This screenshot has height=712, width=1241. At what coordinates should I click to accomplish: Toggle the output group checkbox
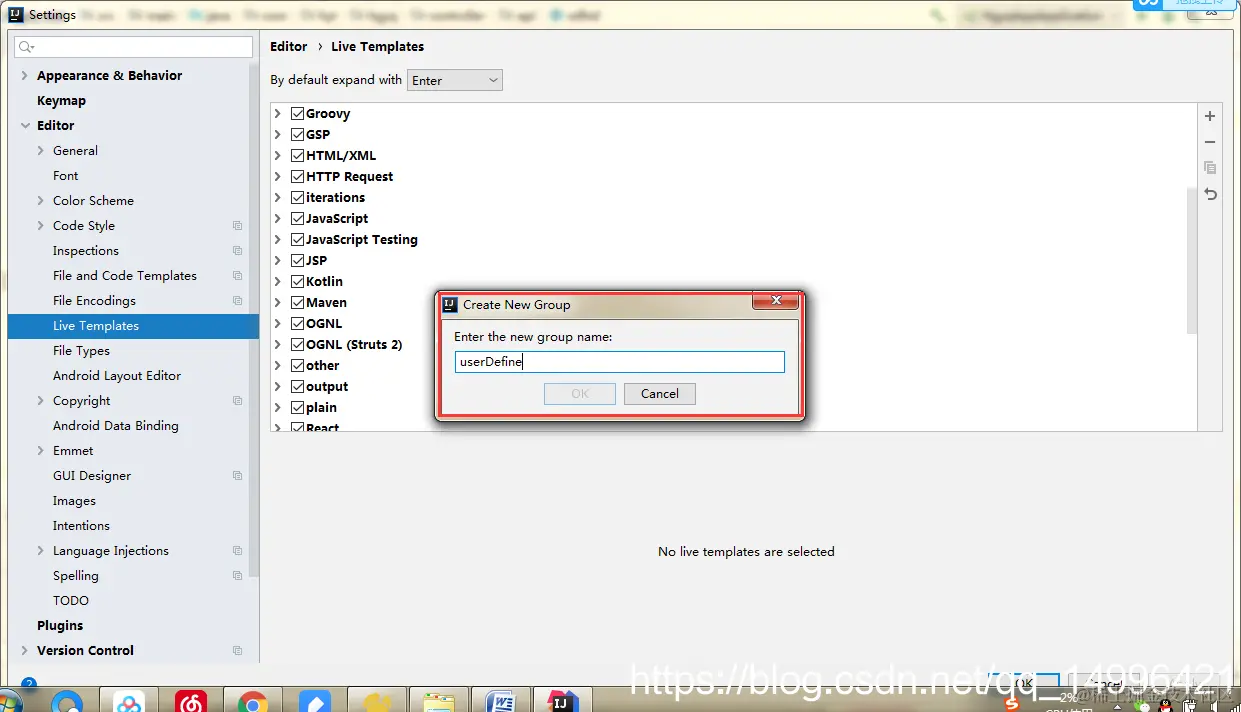(298, 387)
